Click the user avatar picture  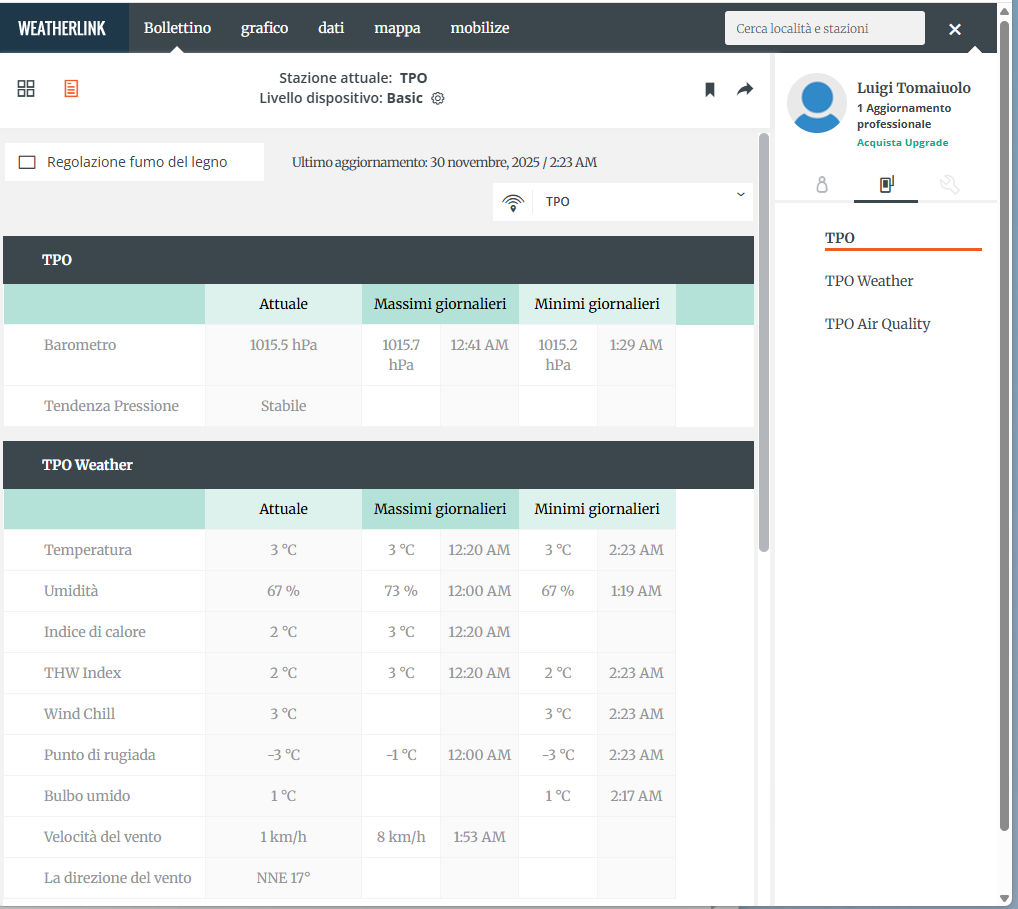click(x=816, y=103)
